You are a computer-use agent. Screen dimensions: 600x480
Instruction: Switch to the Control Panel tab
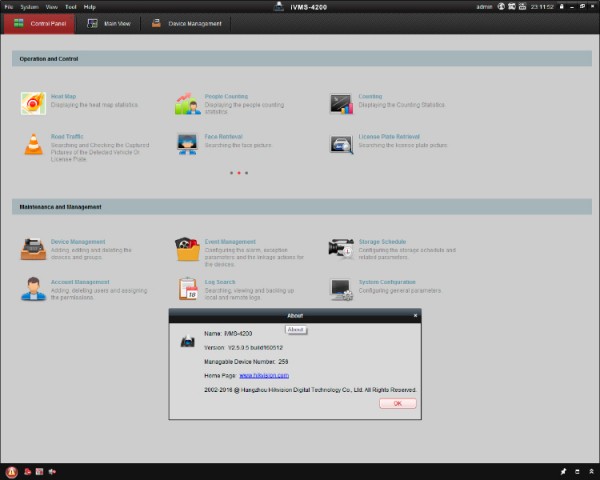(x=39, y=24)
